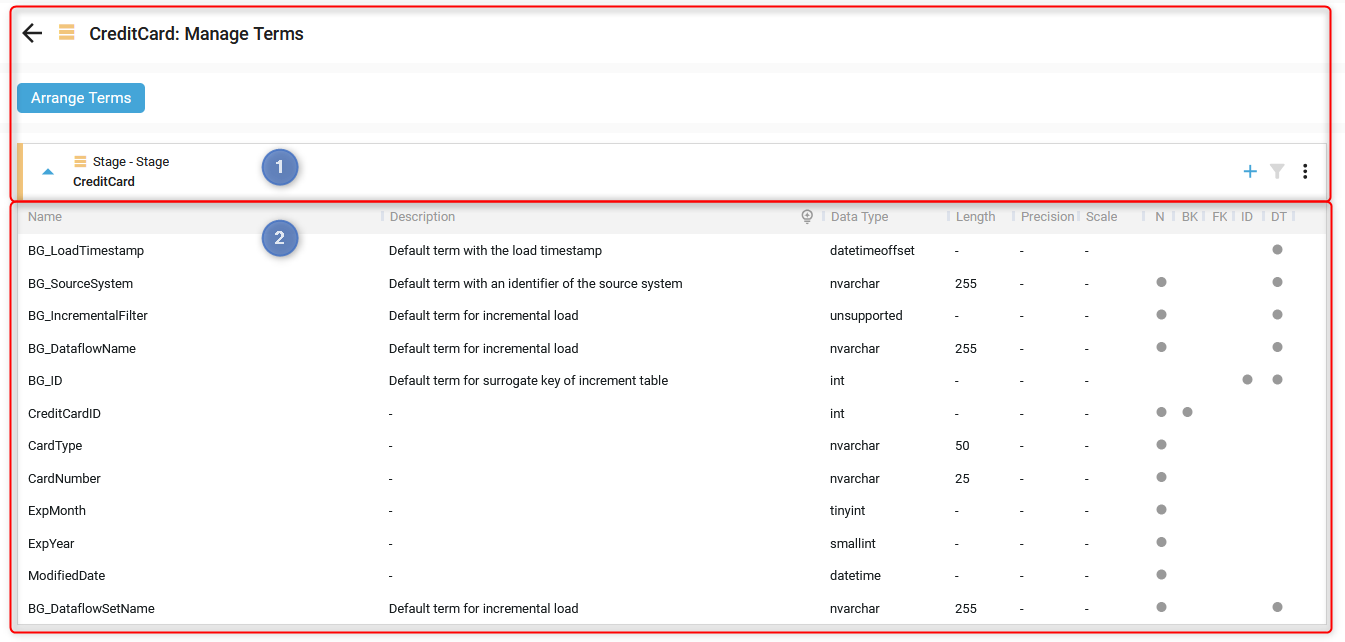Viewport: 1345px width, 642px height.
Task: Open the three-dot more options menu
Action: click(x=1305, y=172)
